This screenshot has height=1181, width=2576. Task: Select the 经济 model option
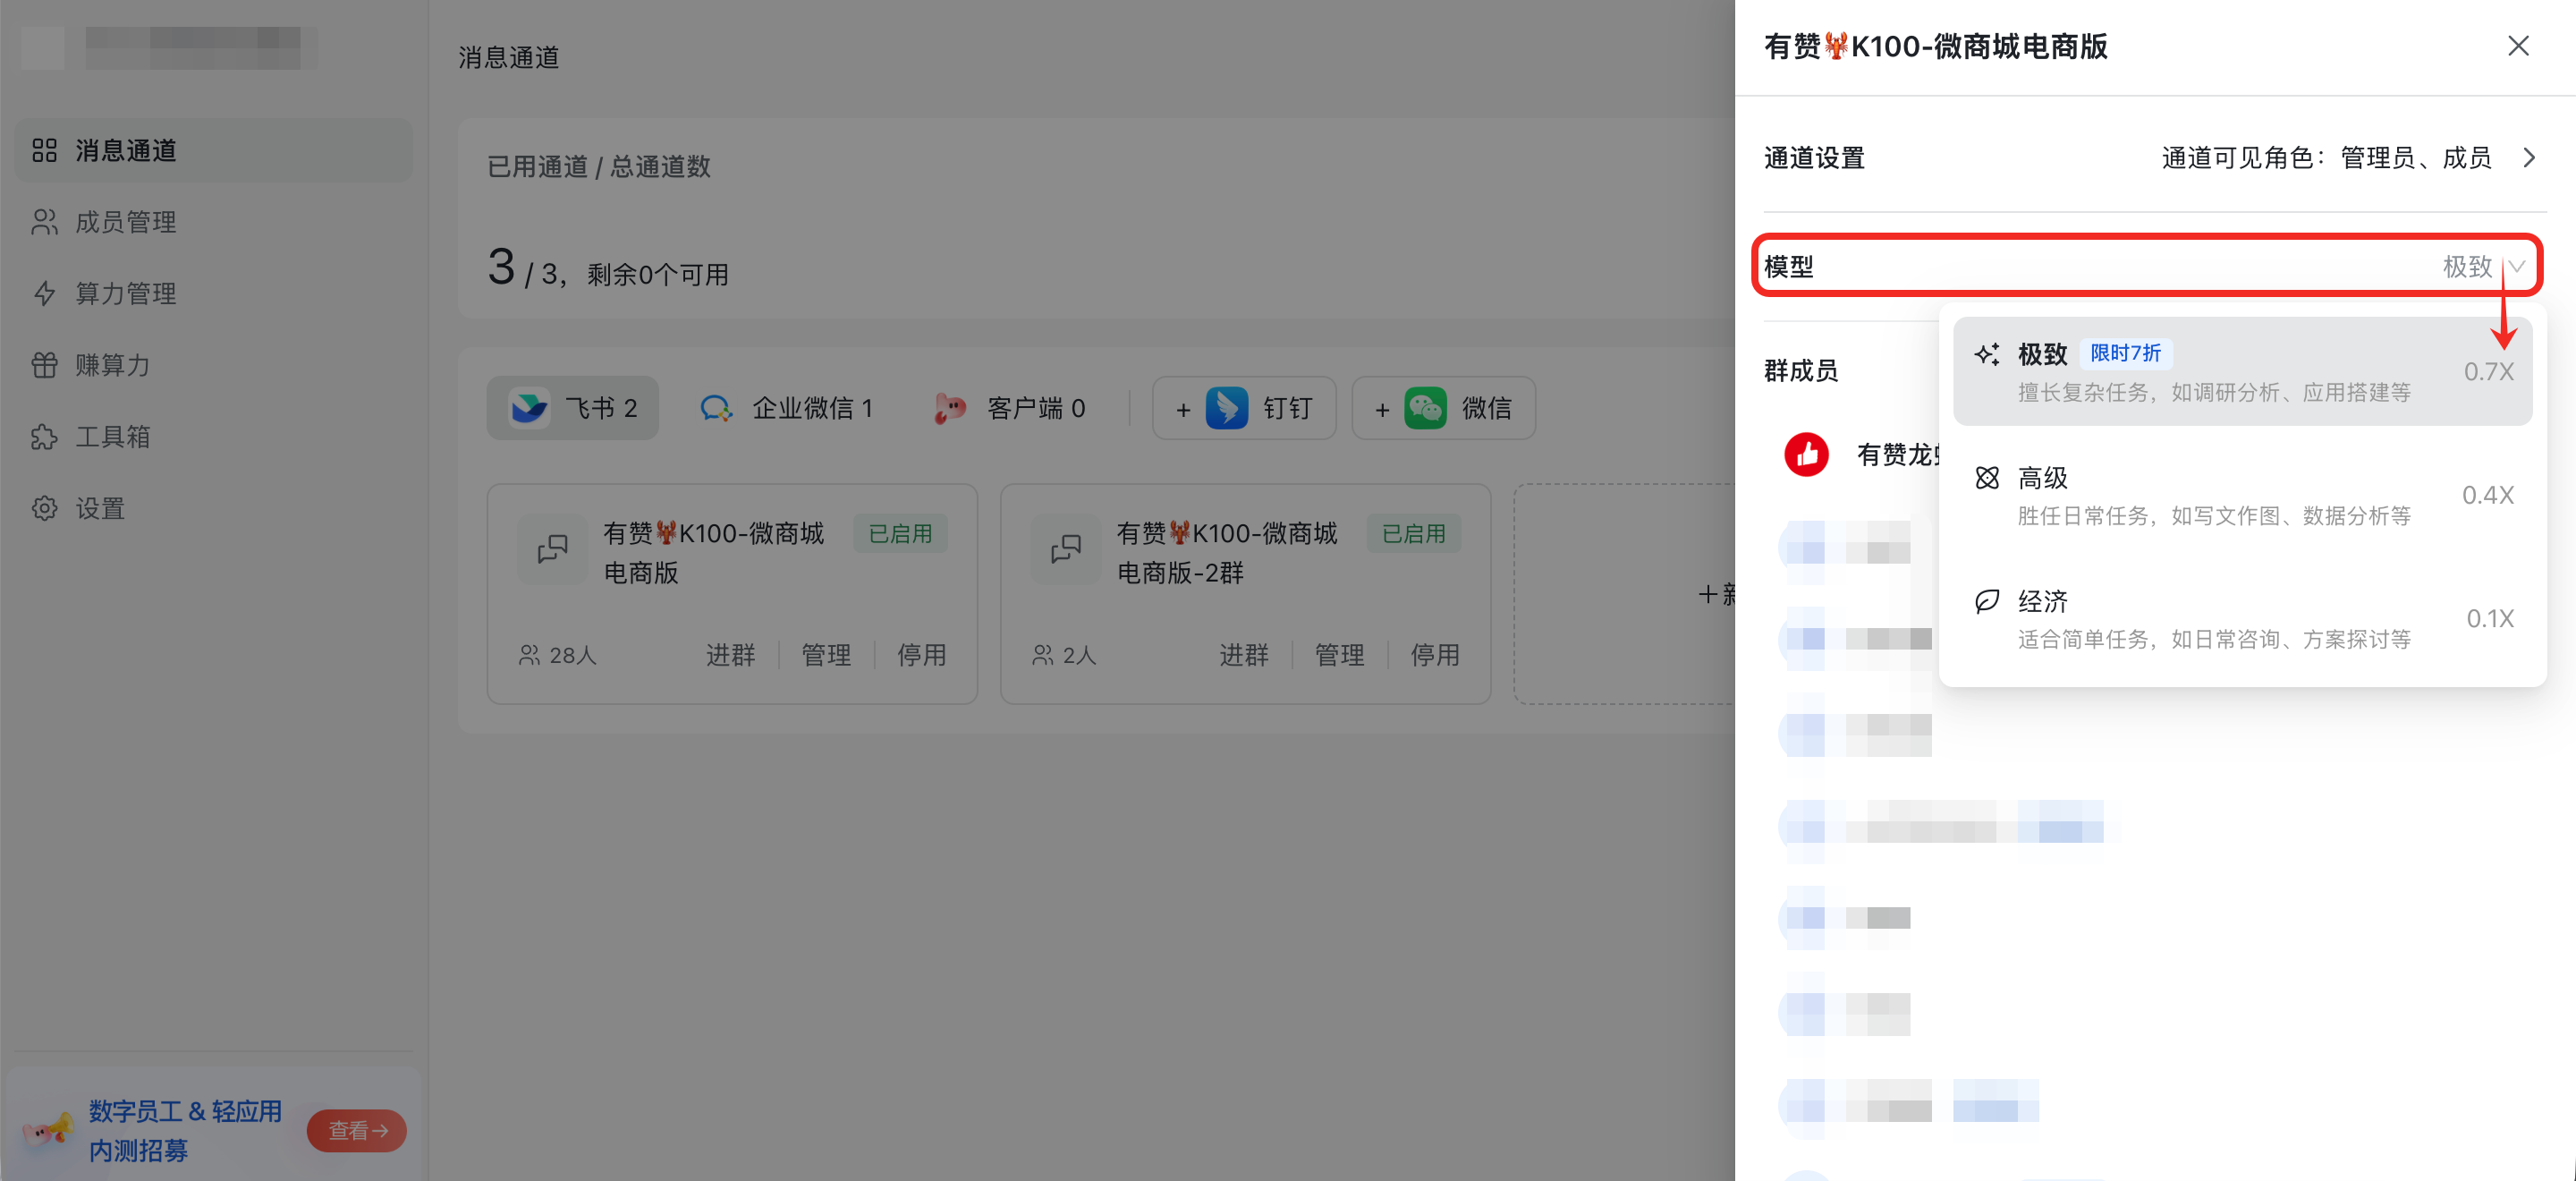pos(2242,618)
